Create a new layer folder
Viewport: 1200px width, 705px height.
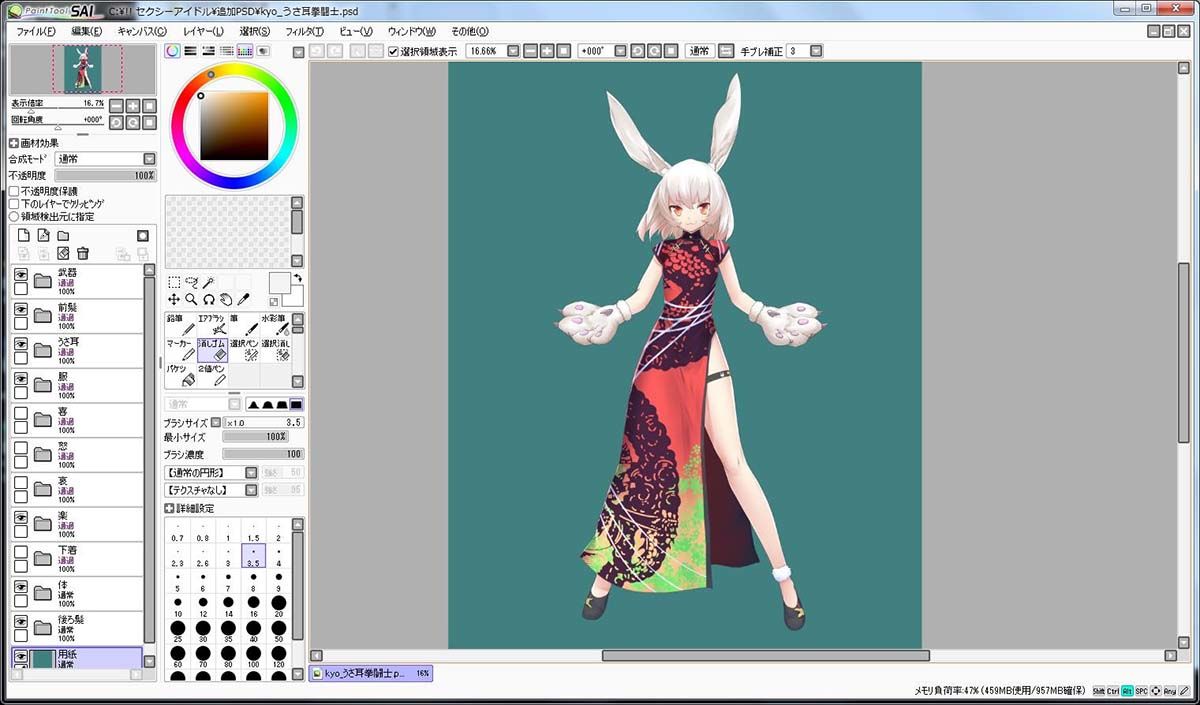tap(63, 236)
